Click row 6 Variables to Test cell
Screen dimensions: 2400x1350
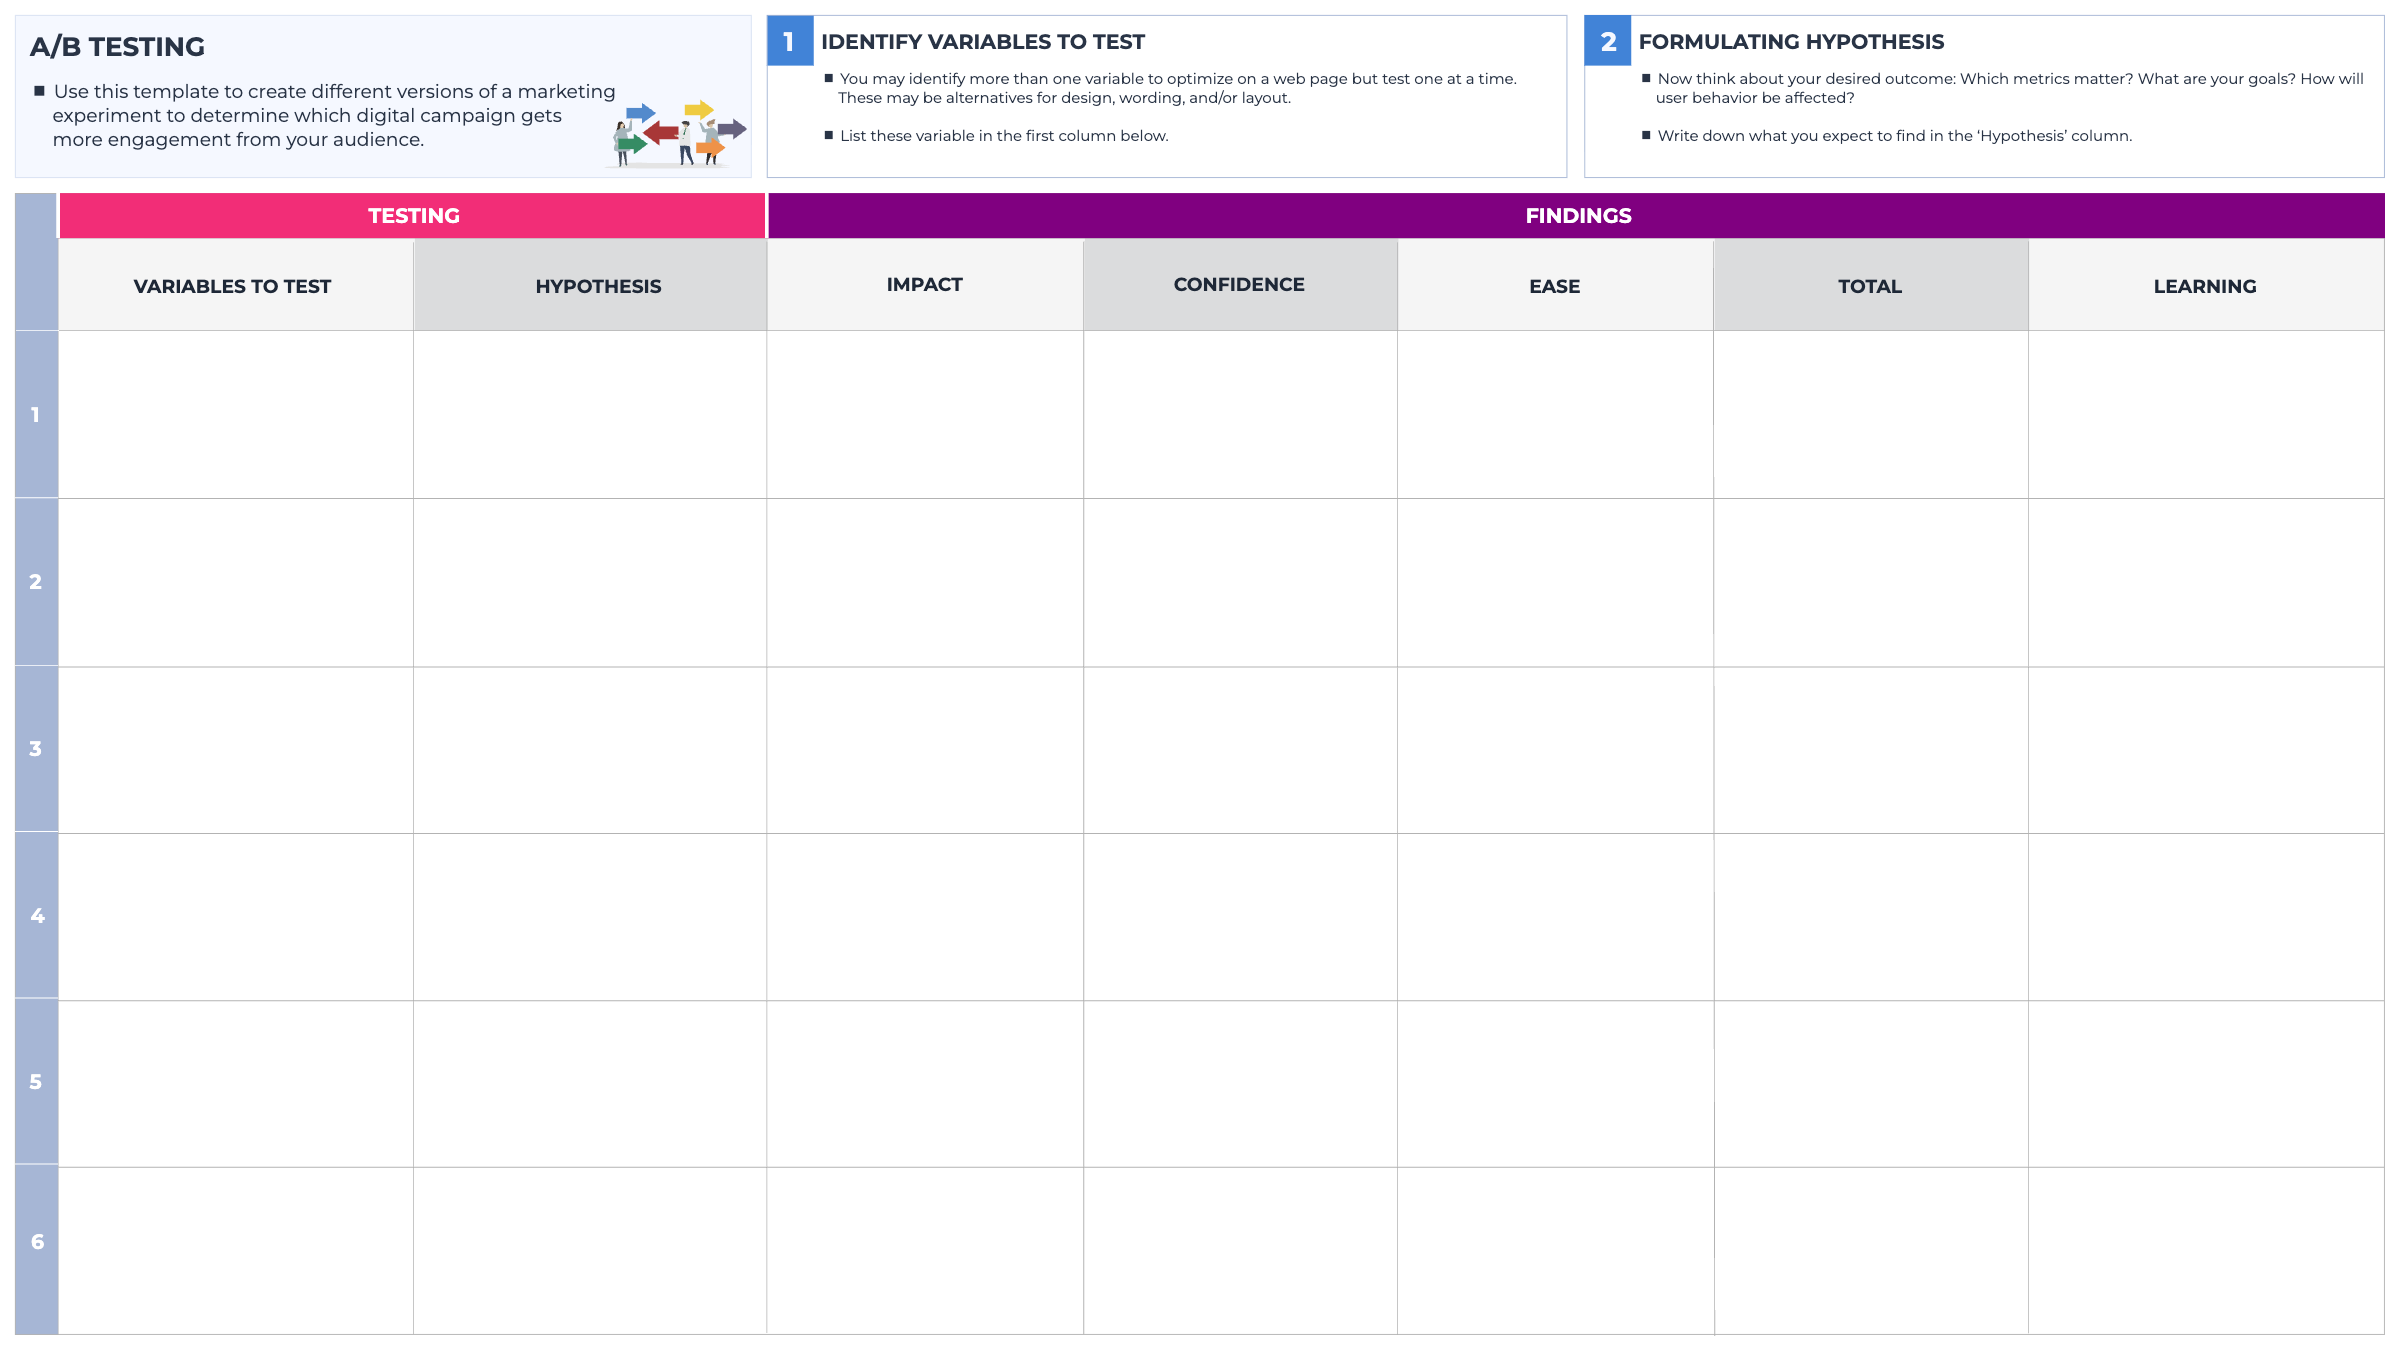tap(236, 1251)
